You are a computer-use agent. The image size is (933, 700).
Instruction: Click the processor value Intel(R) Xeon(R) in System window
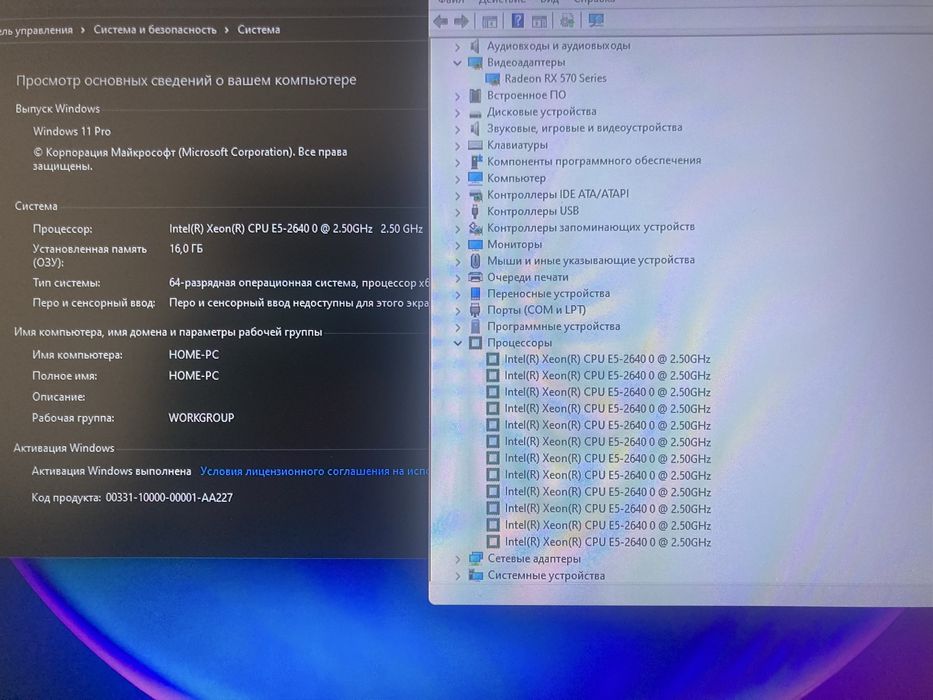point(296,229)
